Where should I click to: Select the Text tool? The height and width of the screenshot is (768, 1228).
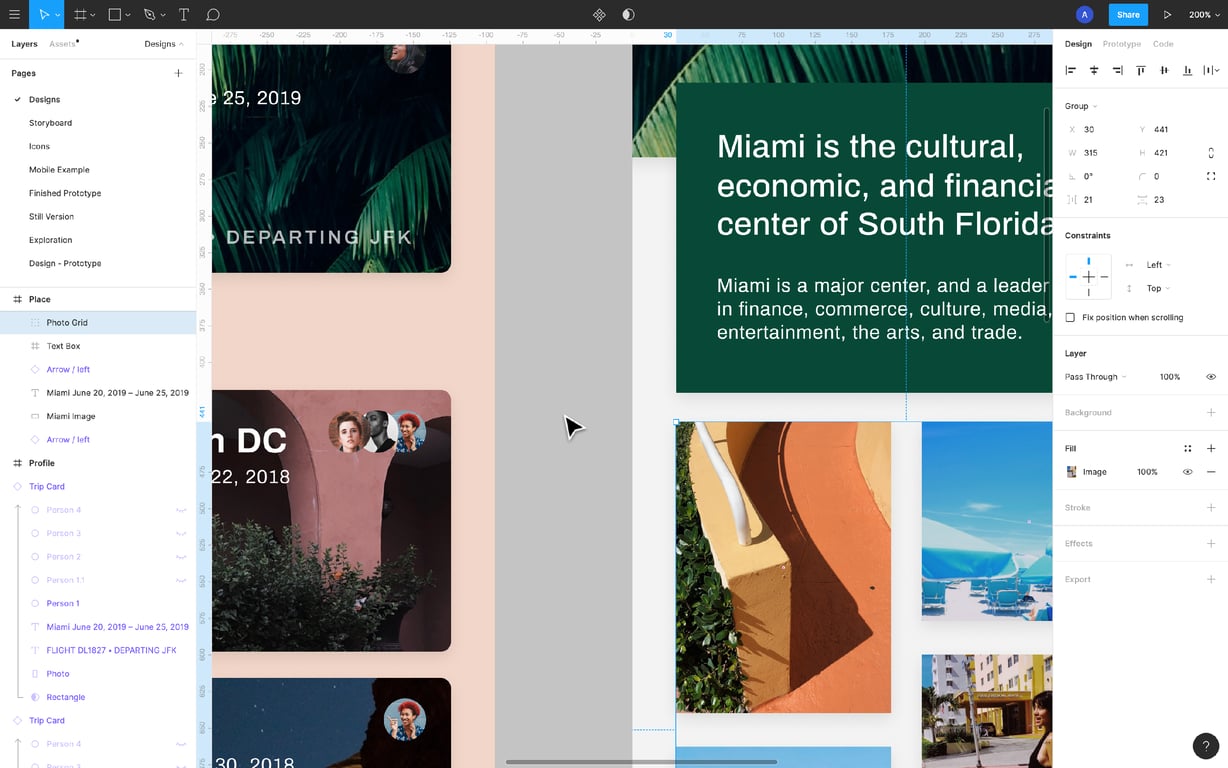184,15
